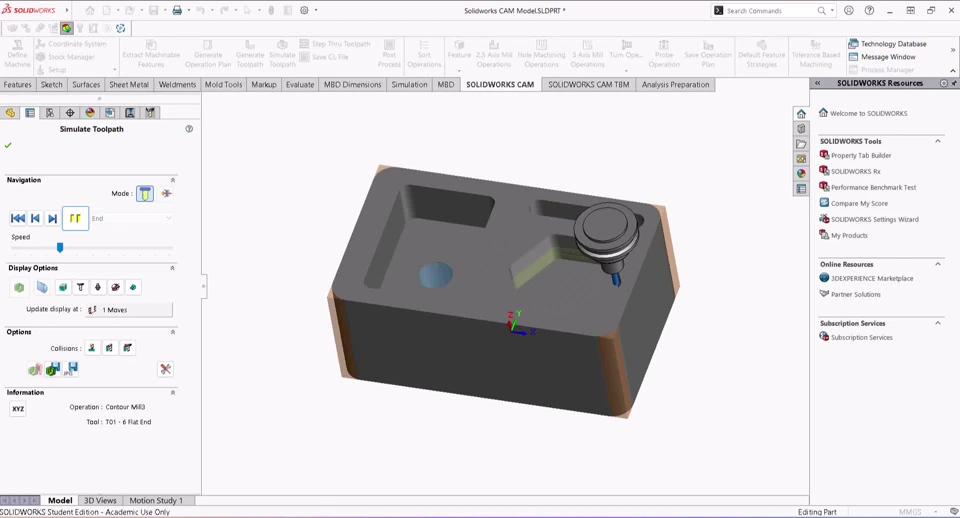Collapse the Navigation section
This screenshot has width=960, height=518.
click(173, 180)
